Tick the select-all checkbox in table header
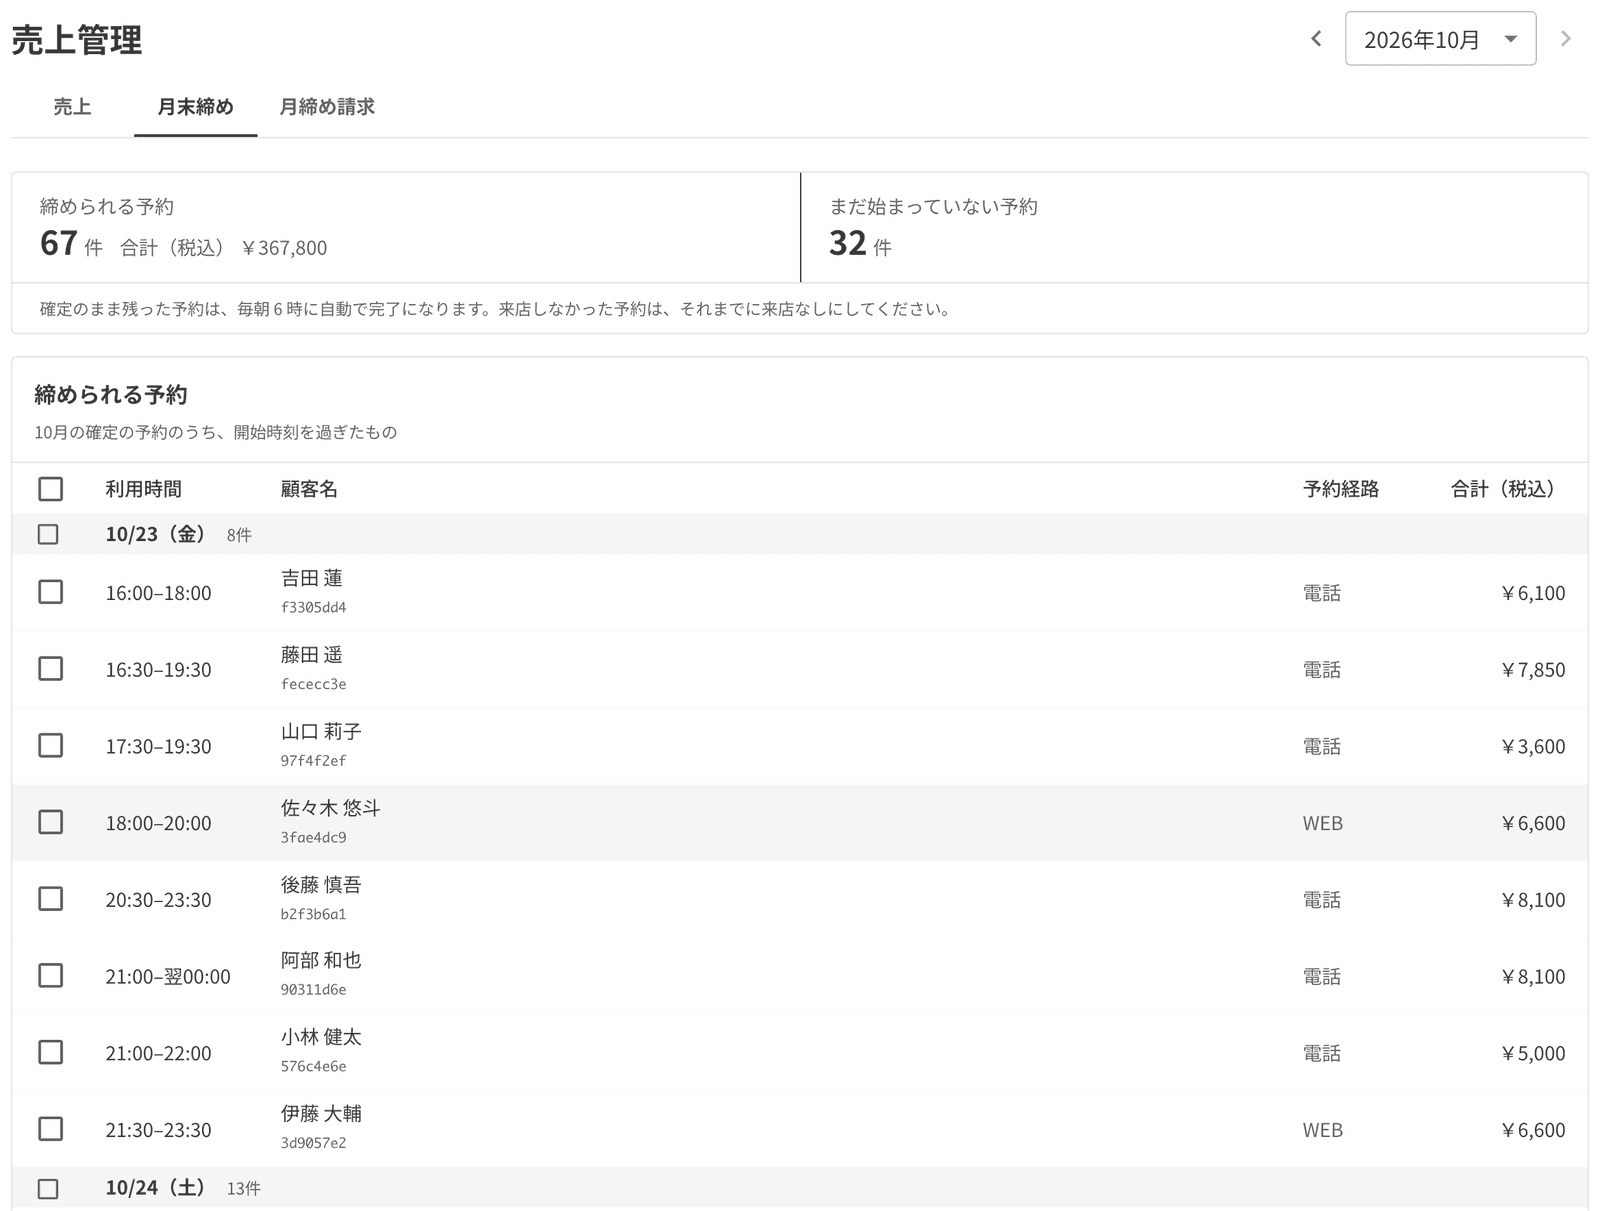Screen dimensions: 1600x1211 click(x=50, y=489)
